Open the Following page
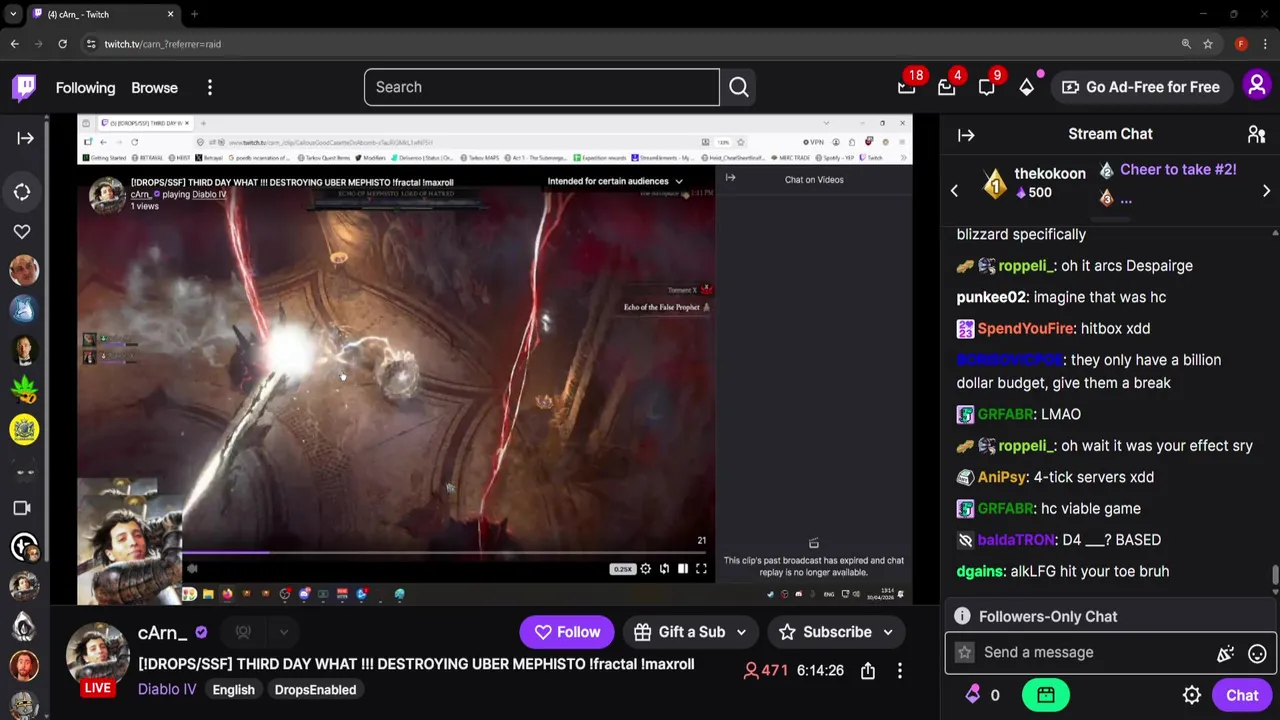This screenshot has width=1280, height=720. pyautogui.click(x=85, y=88)
